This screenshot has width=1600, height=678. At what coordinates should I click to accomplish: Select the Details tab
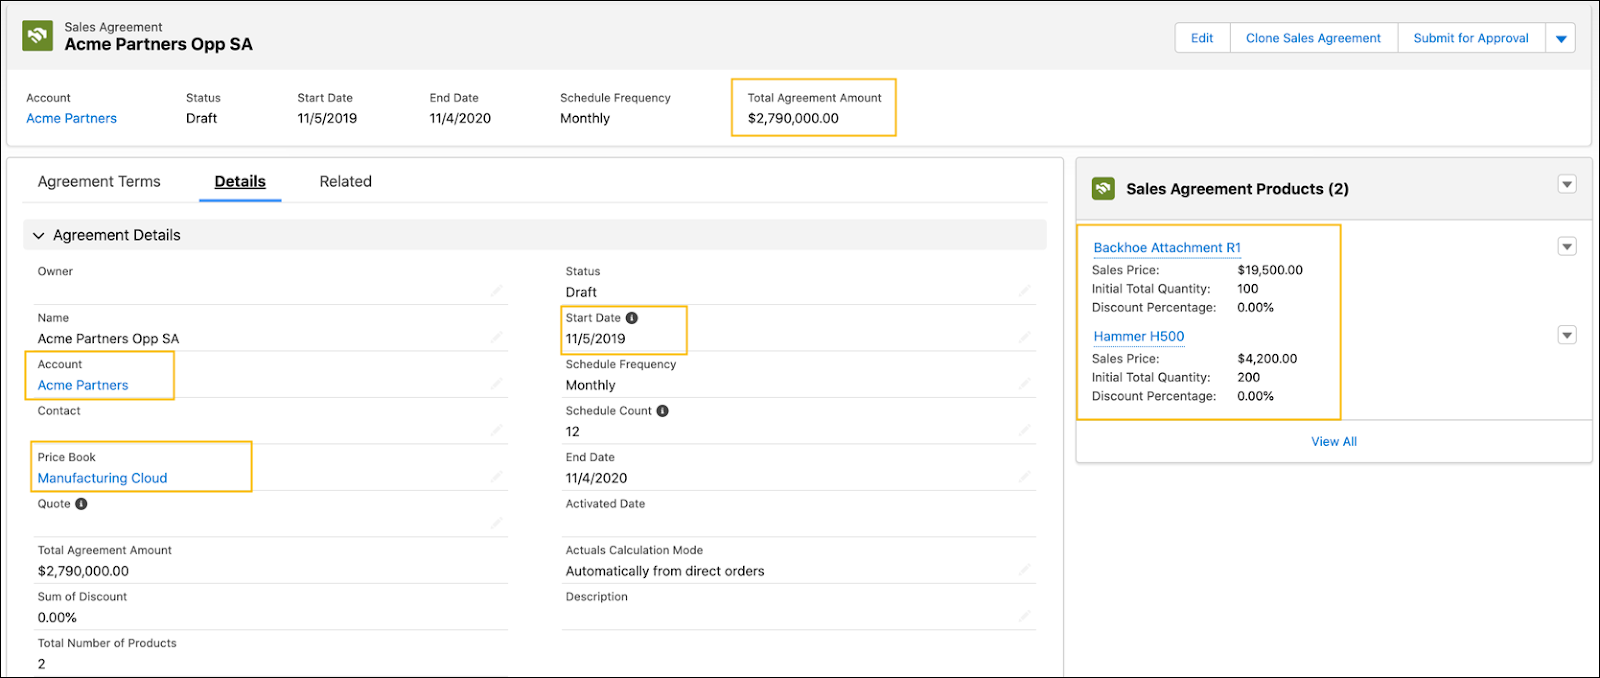(240, 181)
